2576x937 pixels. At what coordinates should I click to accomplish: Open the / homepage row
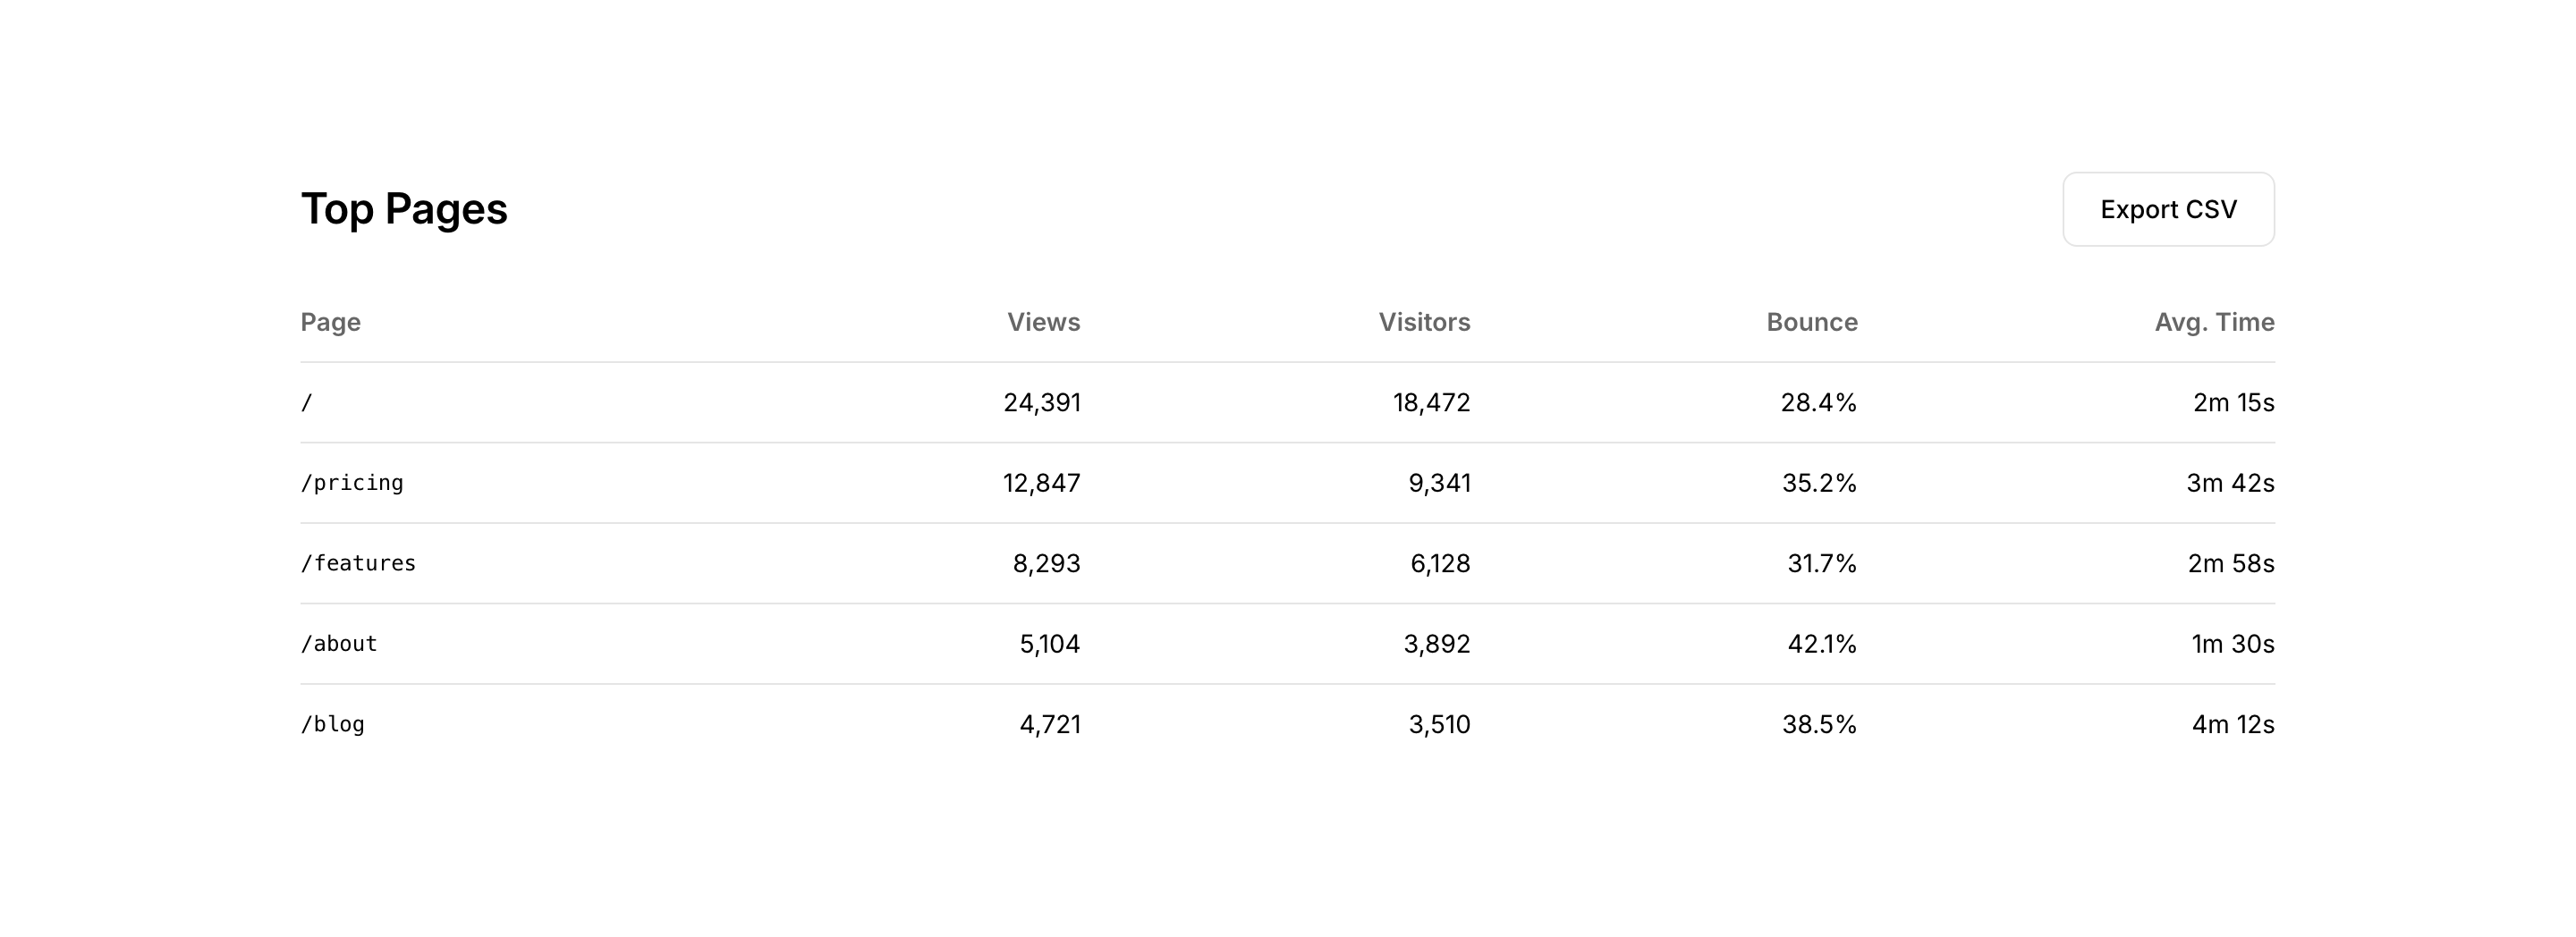pyautogui.click(x=307, y=403)
